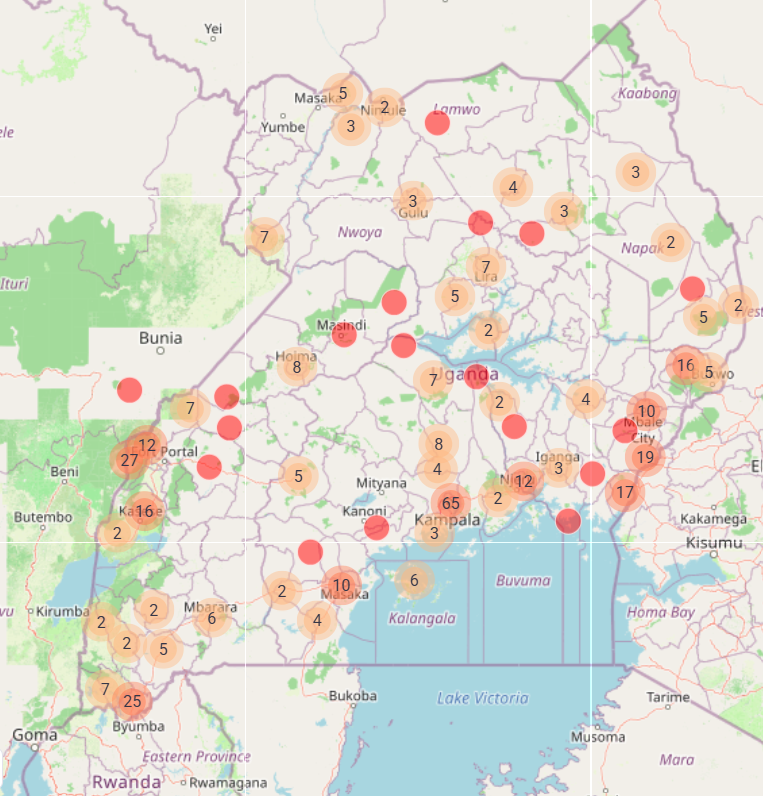Select the red marker near Lamwo

[437, 123]
